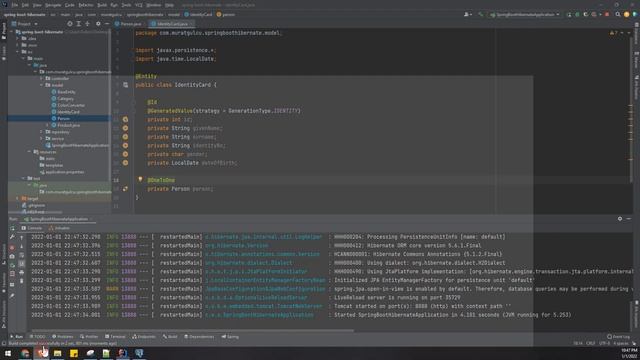Click scroll up arrow in console toolbar
This screenshot has width=640, height=360.
[x=22, y=238]
